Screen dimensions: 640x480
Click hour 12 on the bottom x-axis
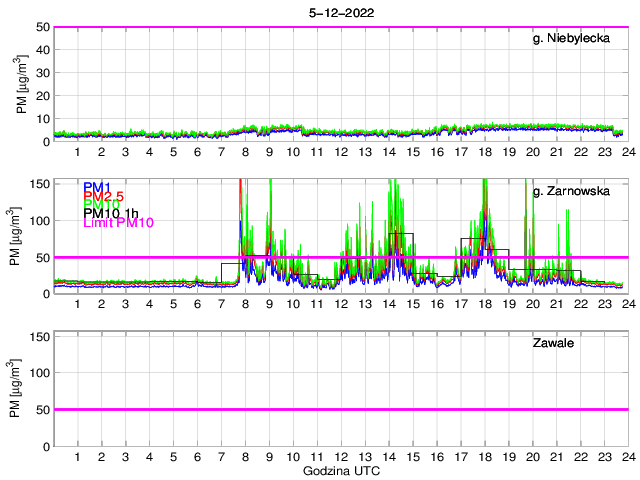click(340, 457)
